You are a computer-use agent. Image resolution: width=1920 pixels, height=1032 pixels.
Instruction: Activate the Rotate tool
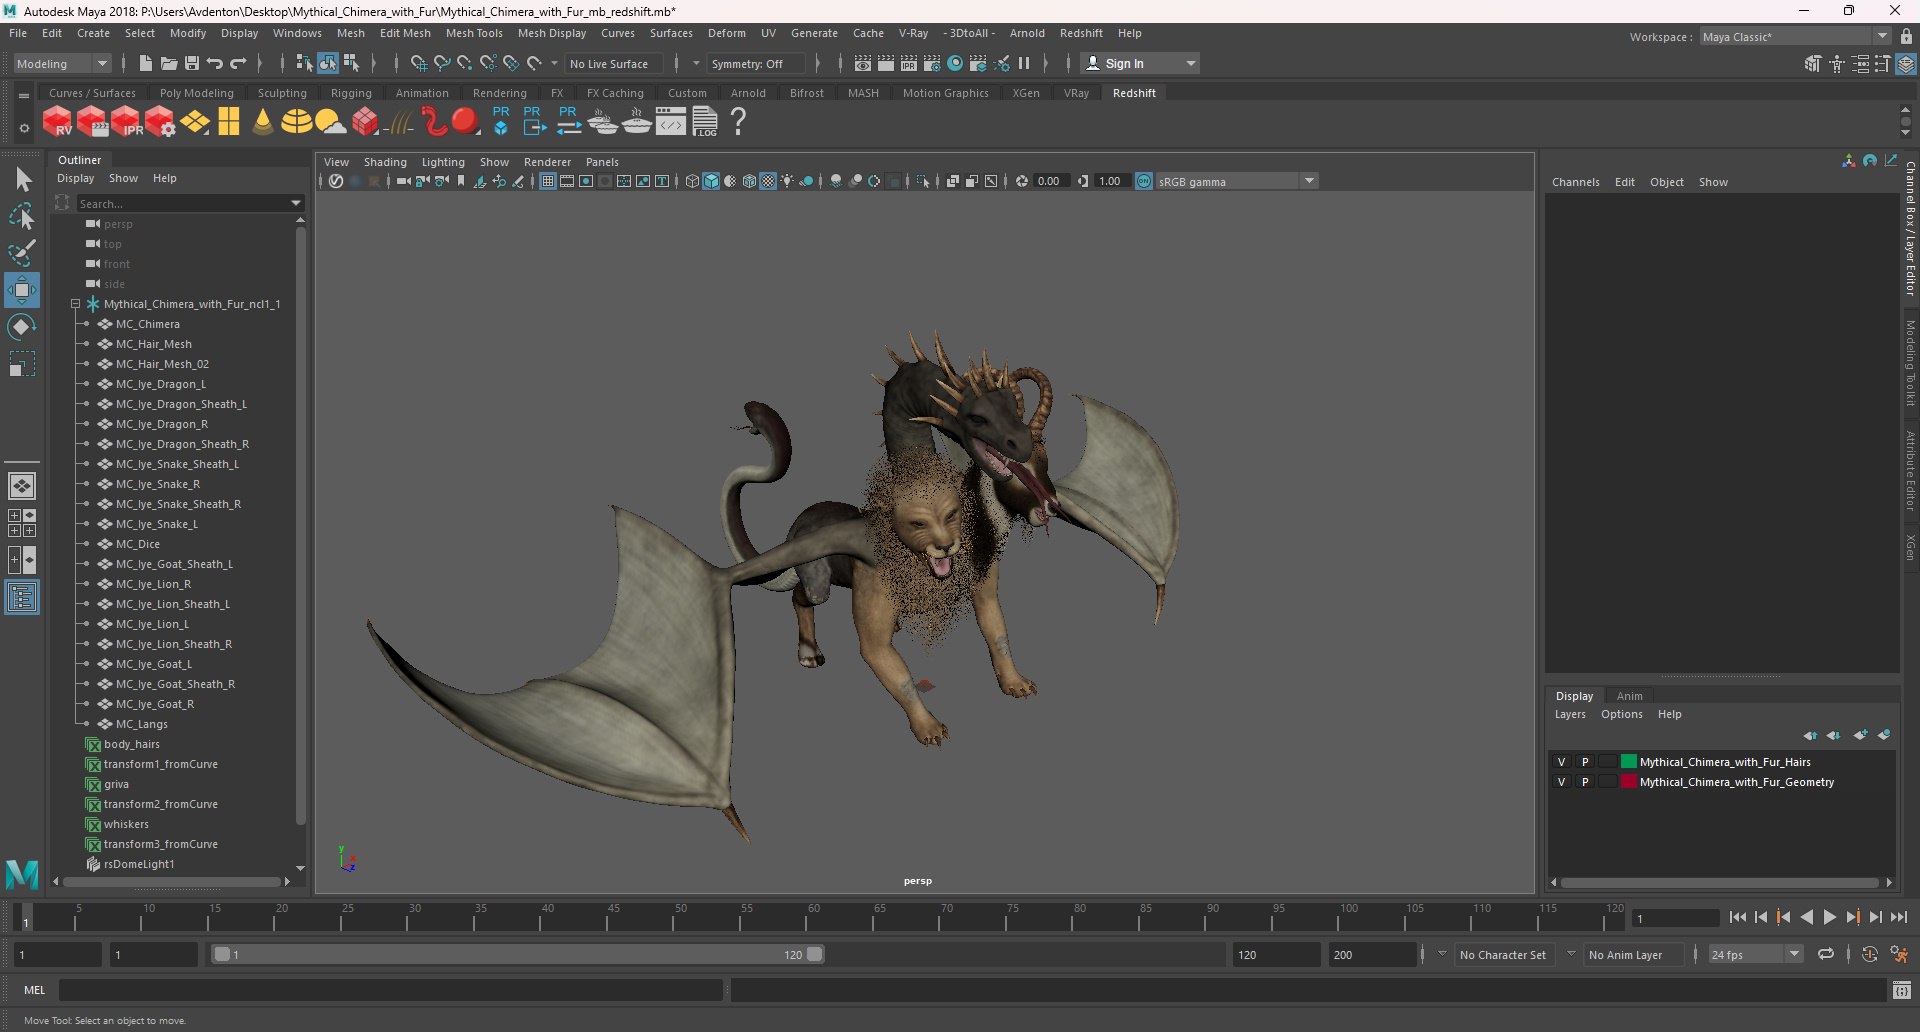coord(21,327)
